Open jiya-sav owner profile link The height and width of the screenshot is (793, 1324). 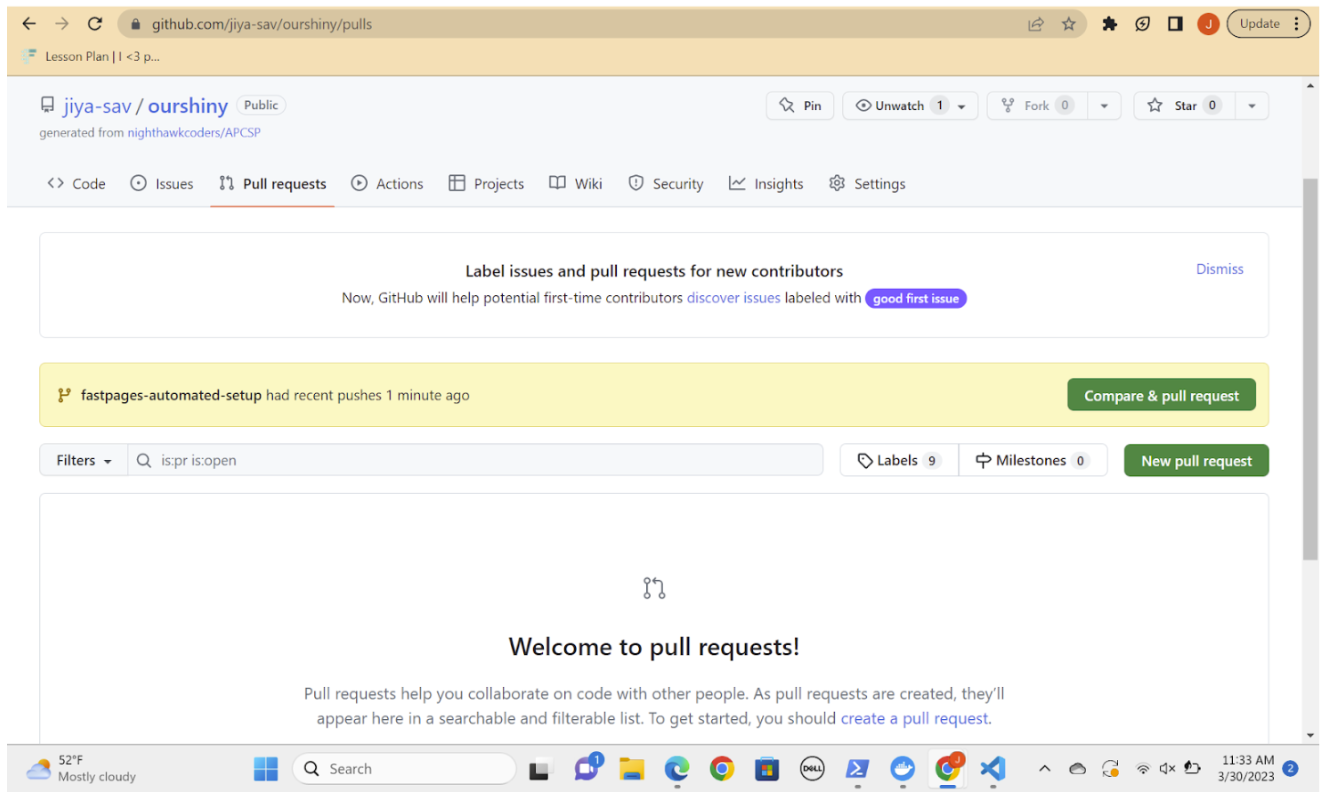[97, 106]
